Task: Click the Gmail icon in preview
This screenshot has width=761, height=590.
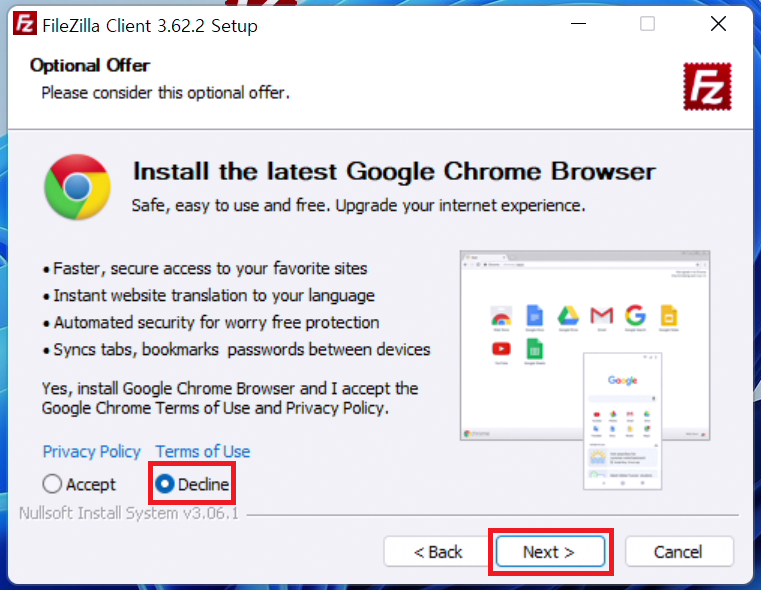Action: click(601, 315)
